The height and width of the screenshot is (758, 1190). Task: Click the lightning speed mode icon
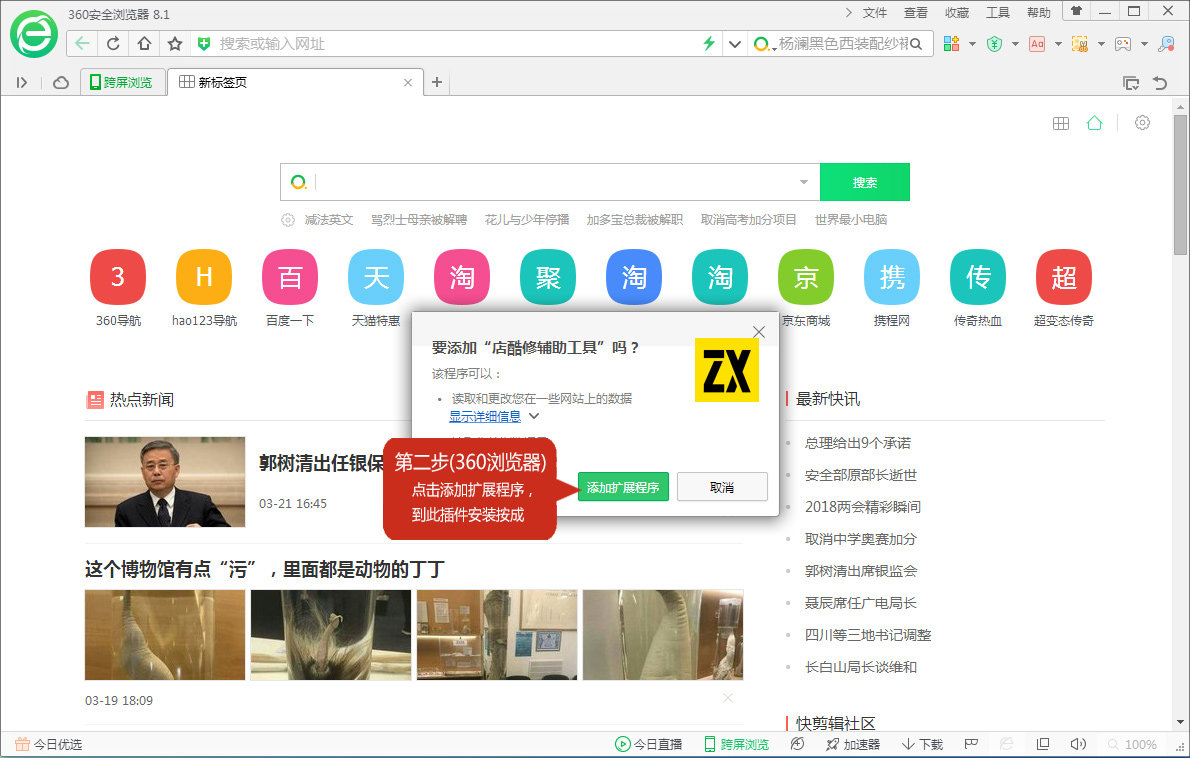[x=709, y=43]
